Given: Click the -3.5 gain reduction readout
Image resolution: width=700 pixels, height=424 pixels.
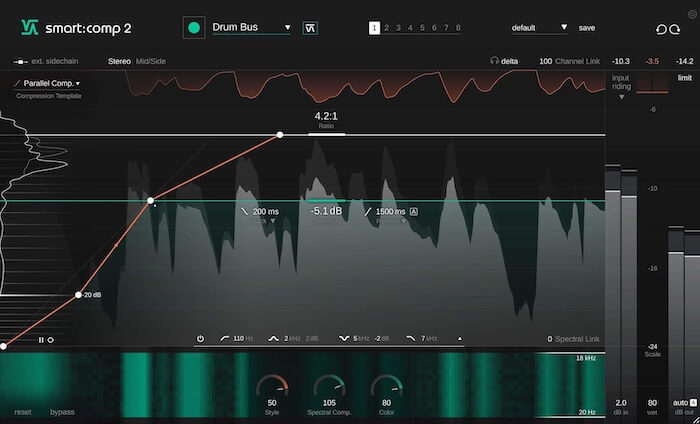Looking at the screenshot, I should (x=652, y=62).
